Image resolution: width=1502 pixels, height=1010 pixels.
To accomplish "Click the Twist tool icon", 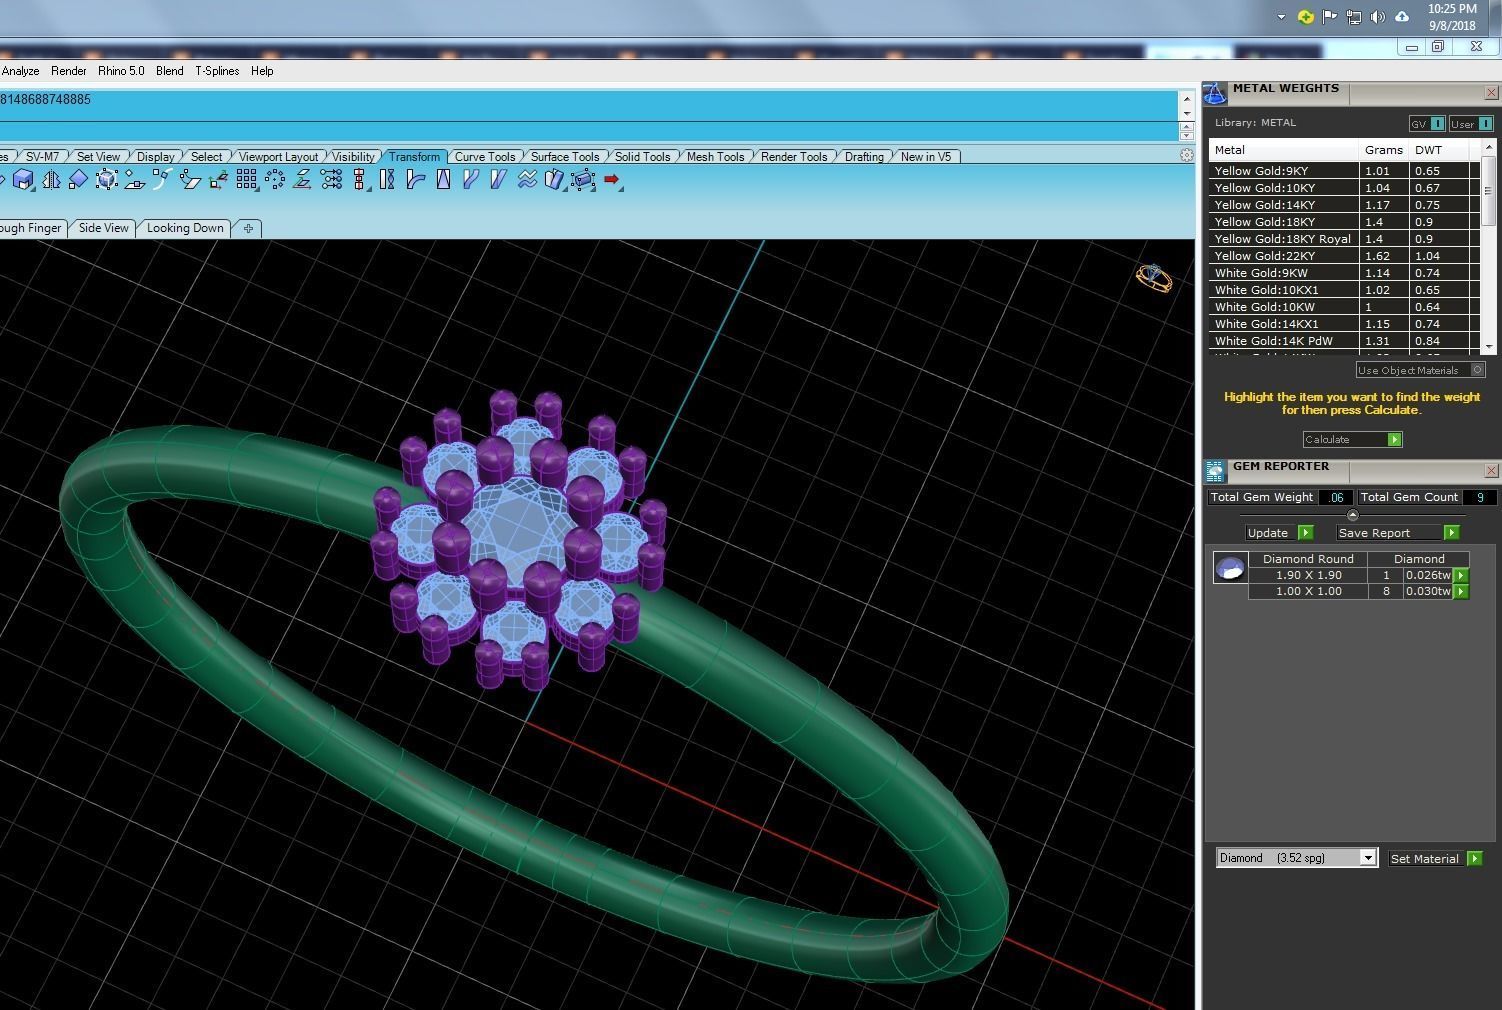I will (x=387, y=180).
